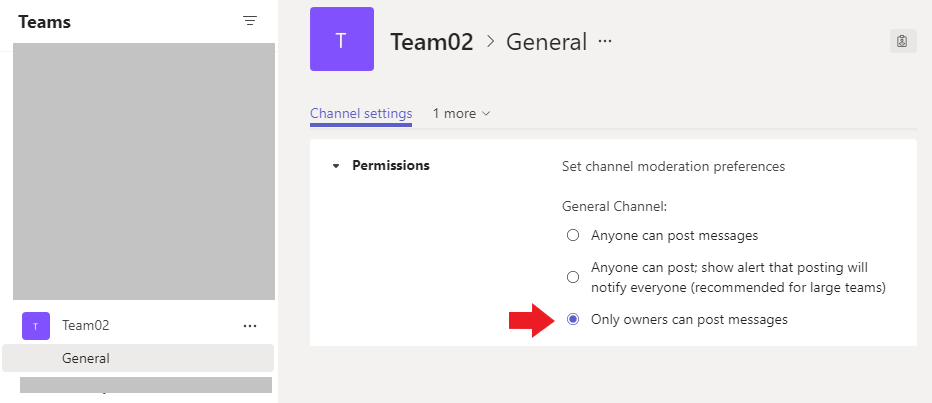
Task: Click the Team02 name in the sidebar list
Action: coord(86,326)
